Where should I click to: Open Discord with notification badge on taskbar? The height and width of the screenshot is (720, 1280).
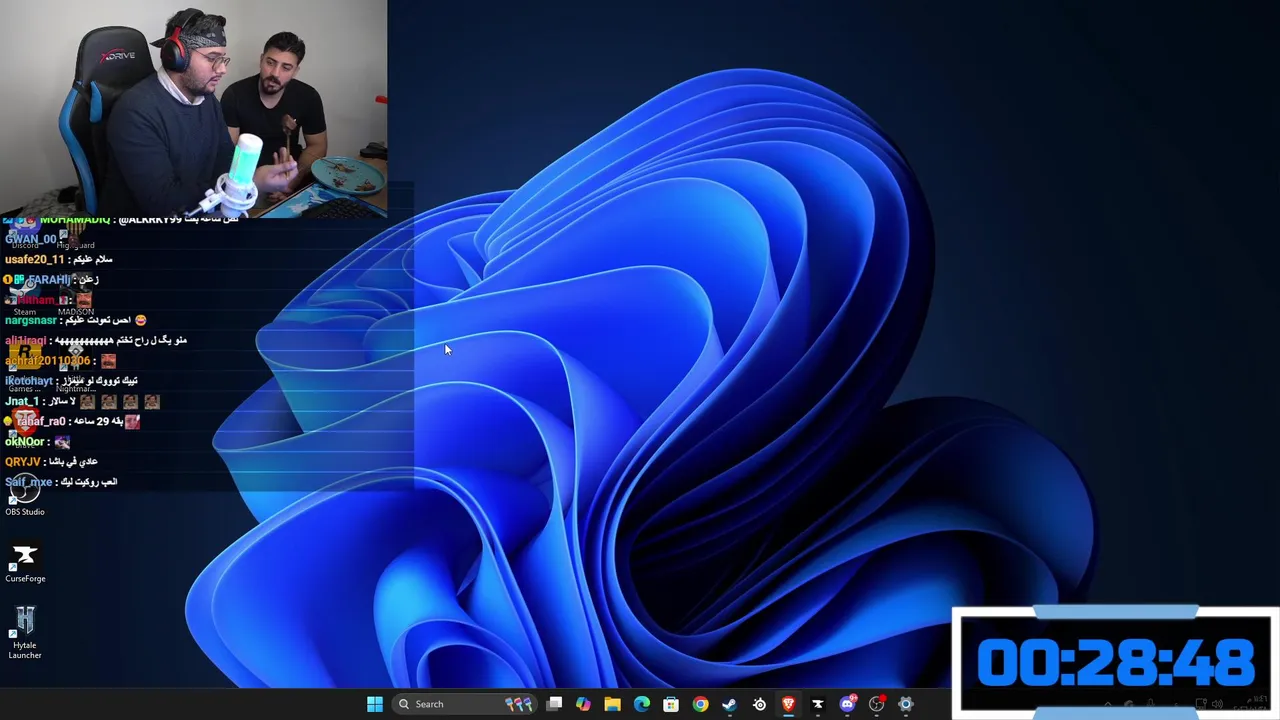[848, 704]
